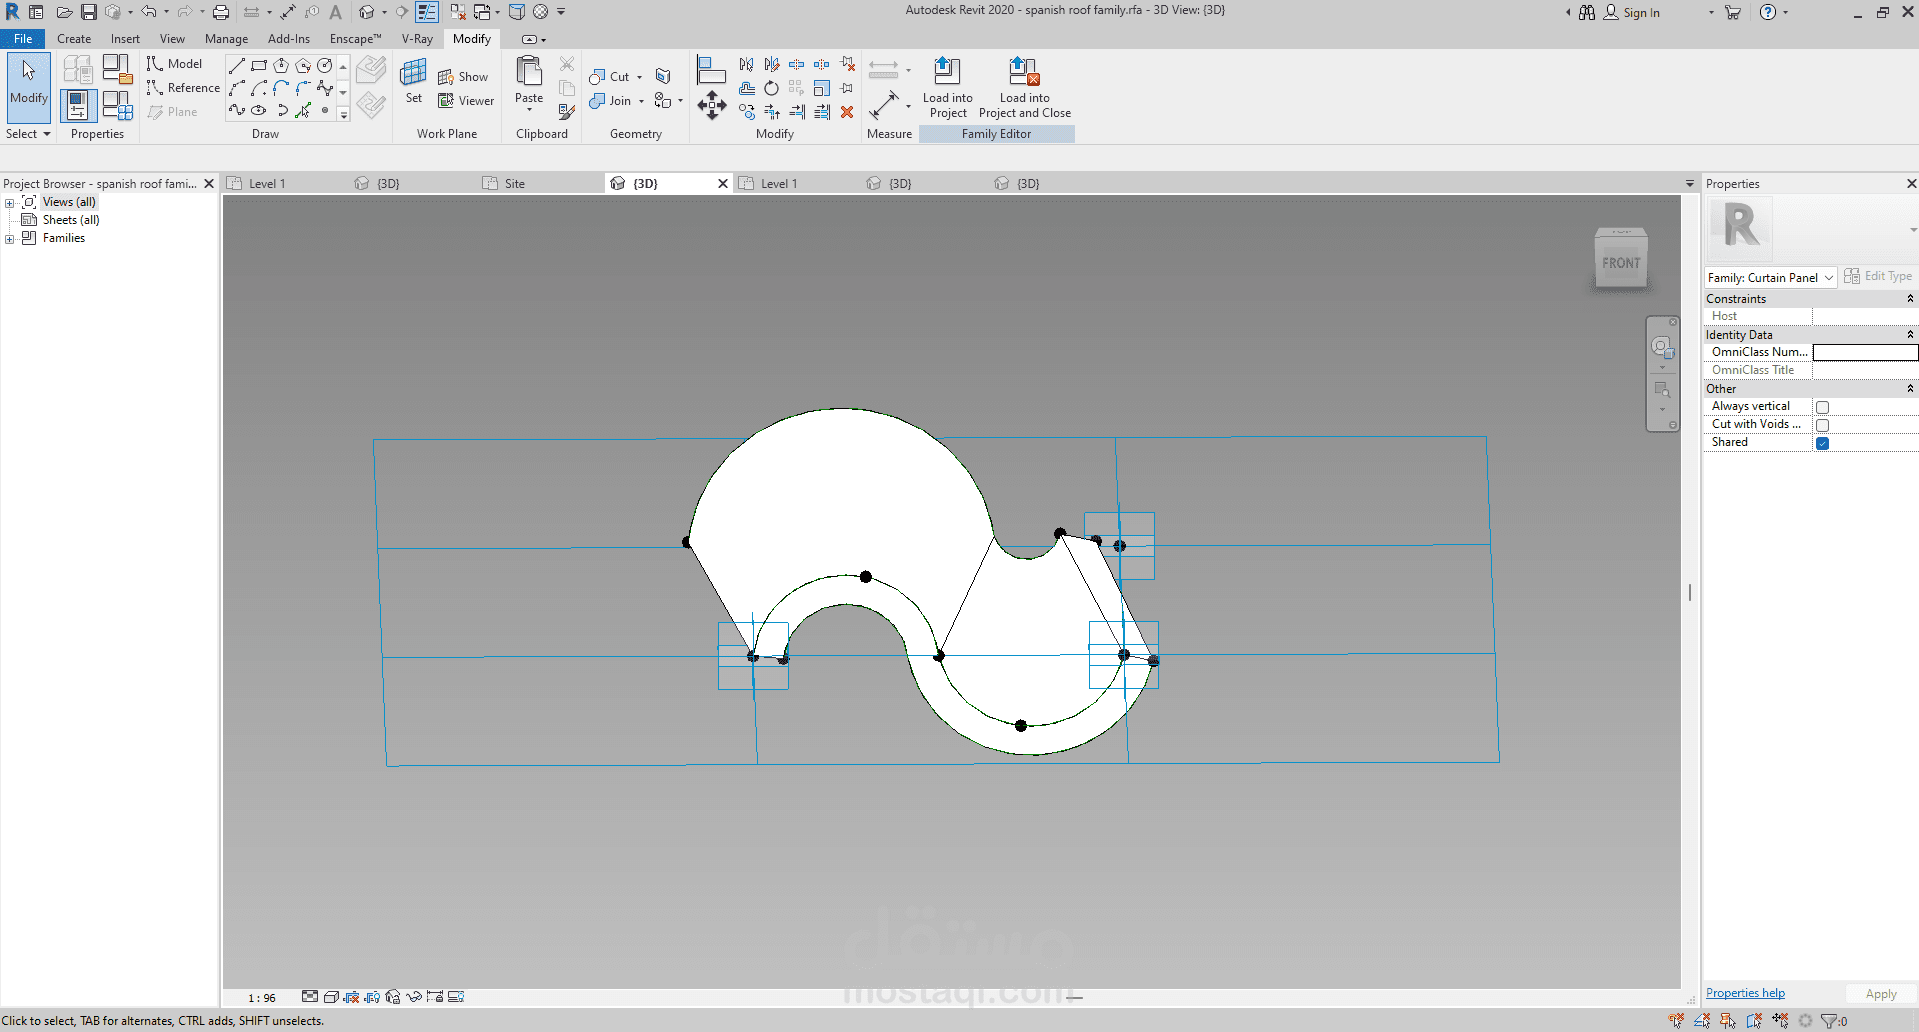Expand the Views (all) tree node
The height and width of the screenshot is (1032, 1919).
tap(10, 203)
